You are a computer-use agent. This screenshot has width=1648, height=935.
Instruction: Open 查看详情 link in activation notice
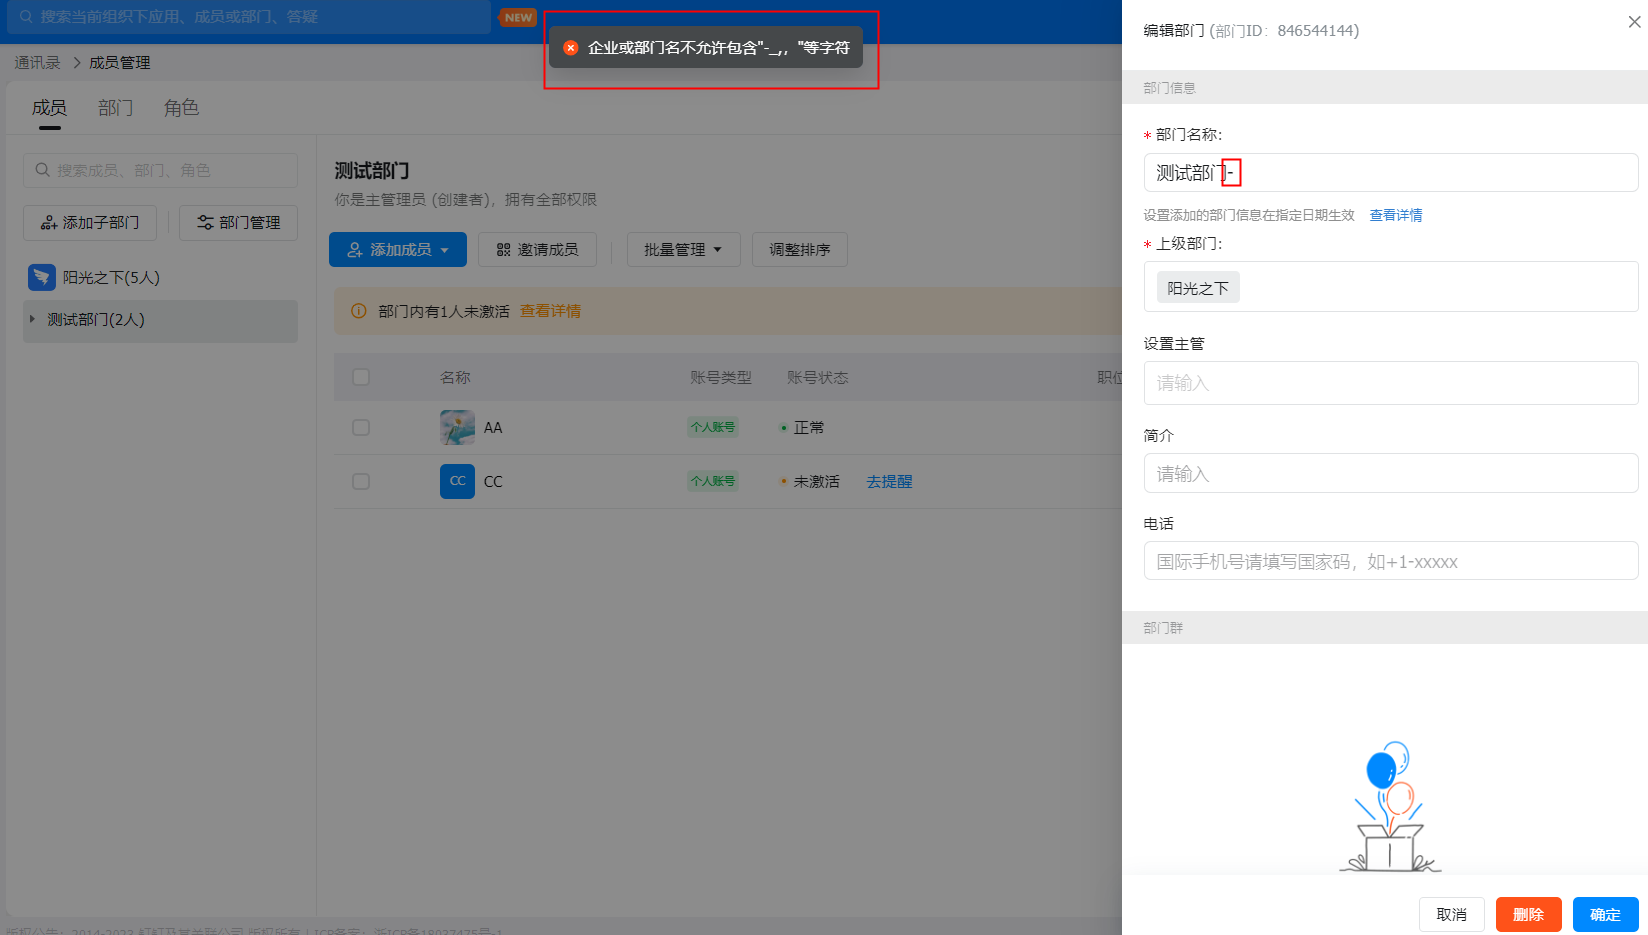click(550, 311)
